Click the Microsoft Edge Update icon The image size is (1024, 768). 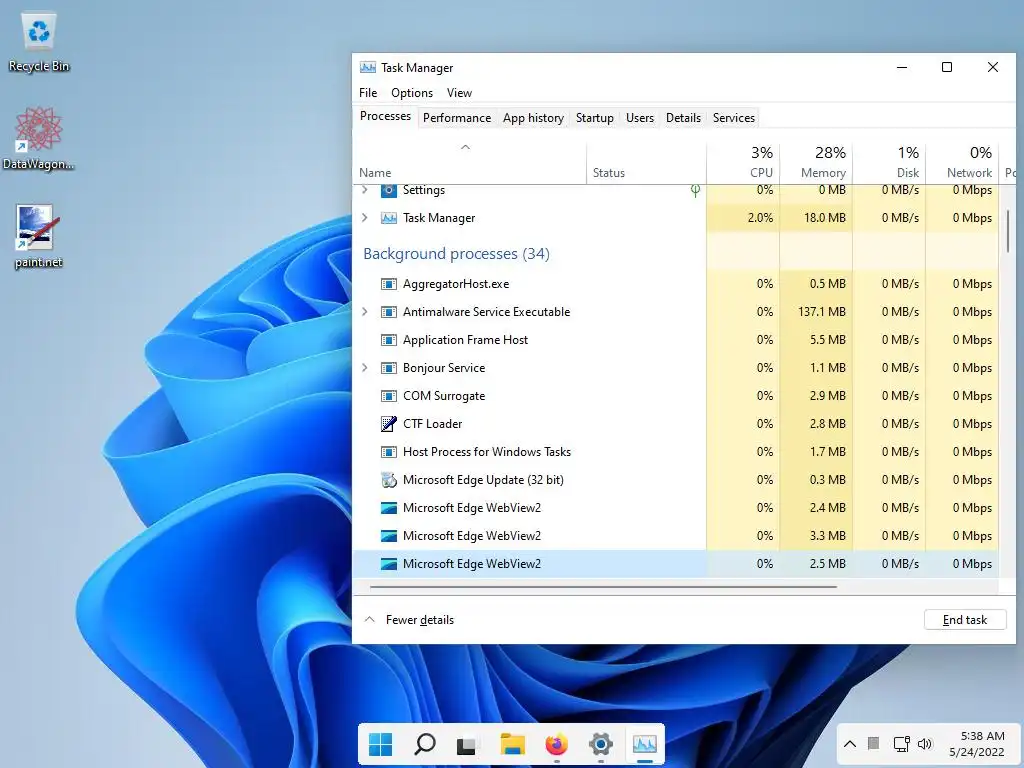point(389,480)
